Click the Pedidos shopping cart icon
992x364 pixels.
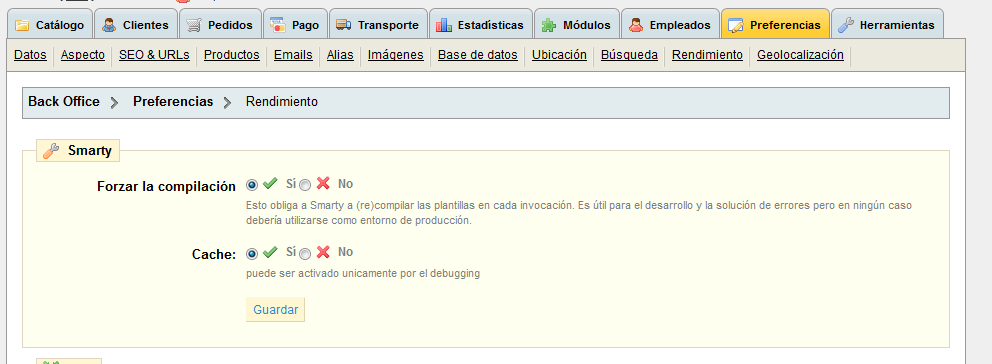(194, 25)
